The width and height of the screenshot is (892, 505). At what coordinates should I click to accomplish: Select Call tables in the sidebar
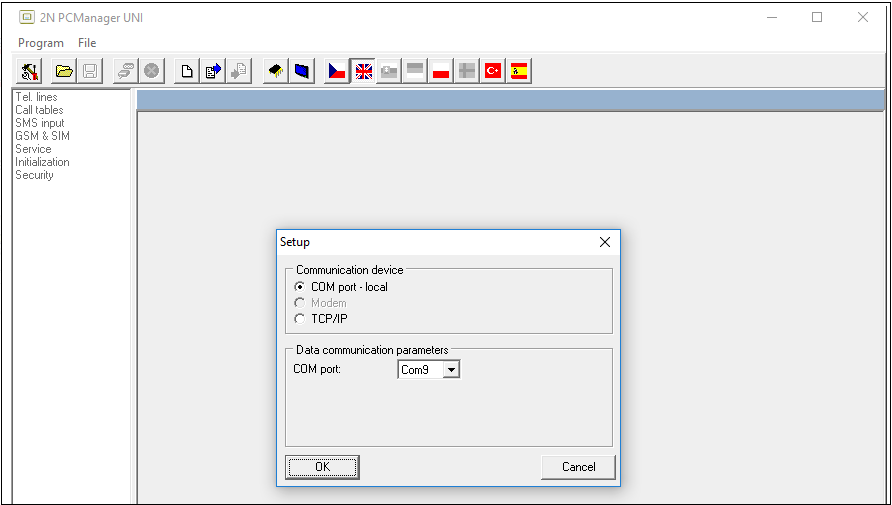pyautogui.click(x=39, y=110)
